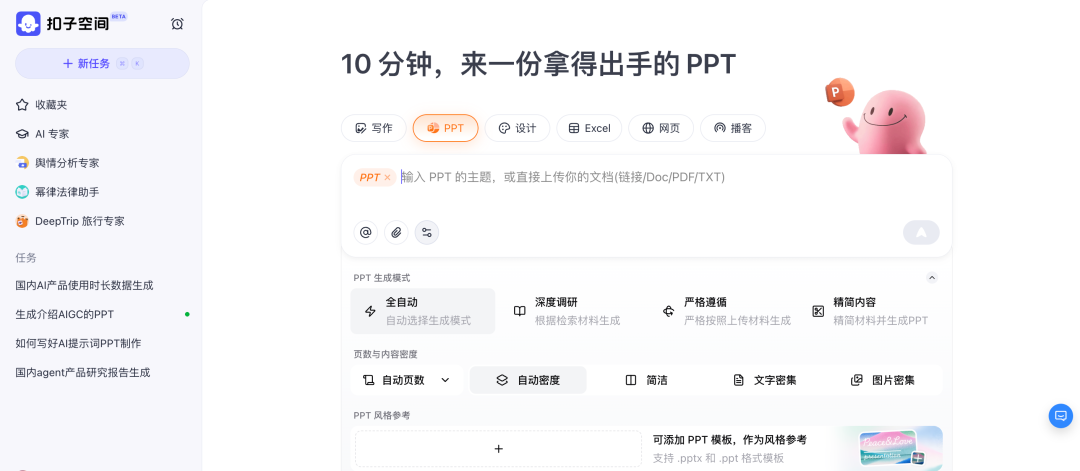Click the 扣子空间 logo icon
1080x471 pixels.
[28, 24]
